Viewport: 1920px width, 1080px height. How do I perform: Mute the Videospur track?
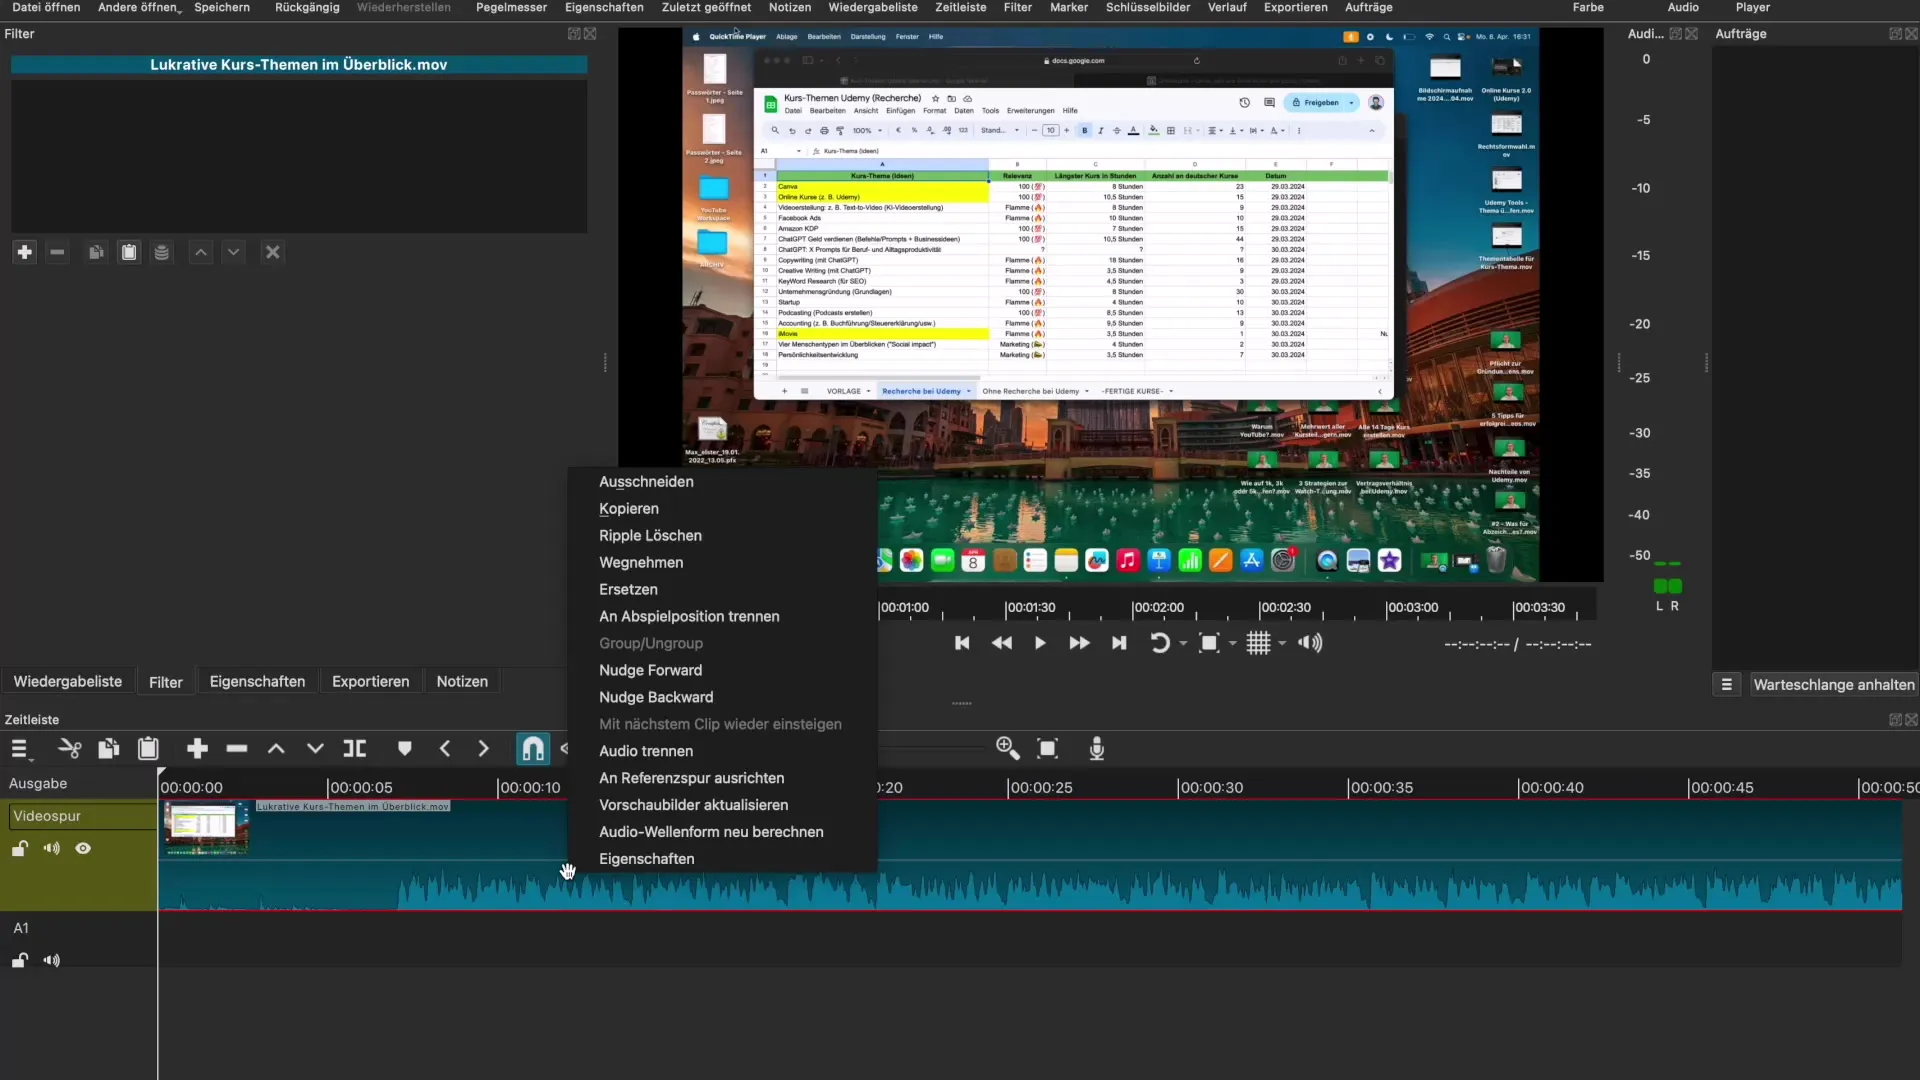(x=52, y=849)
